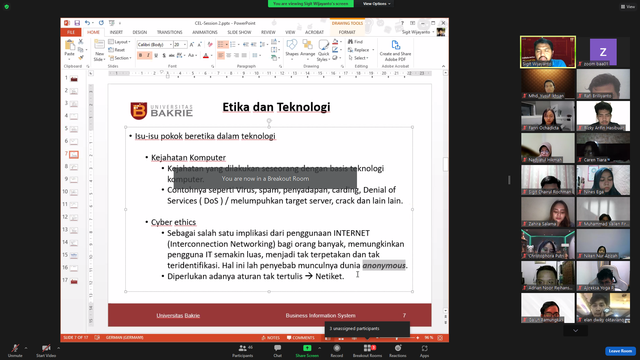640x360 pixels.
Task: Click Start Video in Zoom toolbar
Action: pos(46,351)
